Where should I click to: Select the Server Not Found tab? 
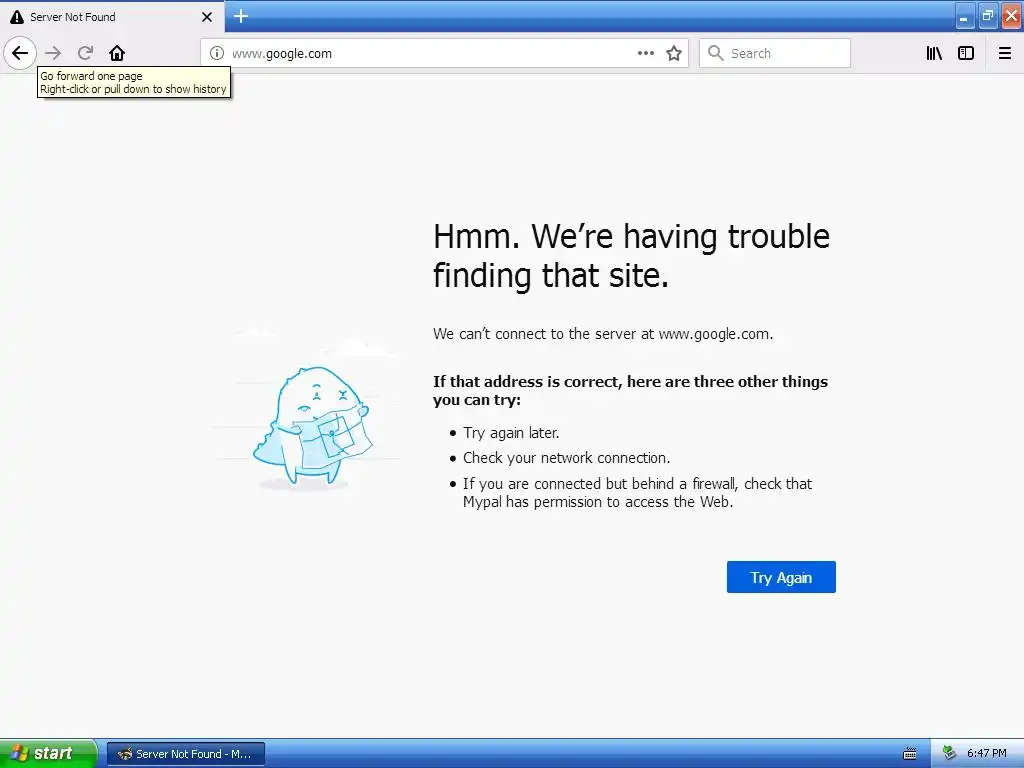[x=112, y=16]
